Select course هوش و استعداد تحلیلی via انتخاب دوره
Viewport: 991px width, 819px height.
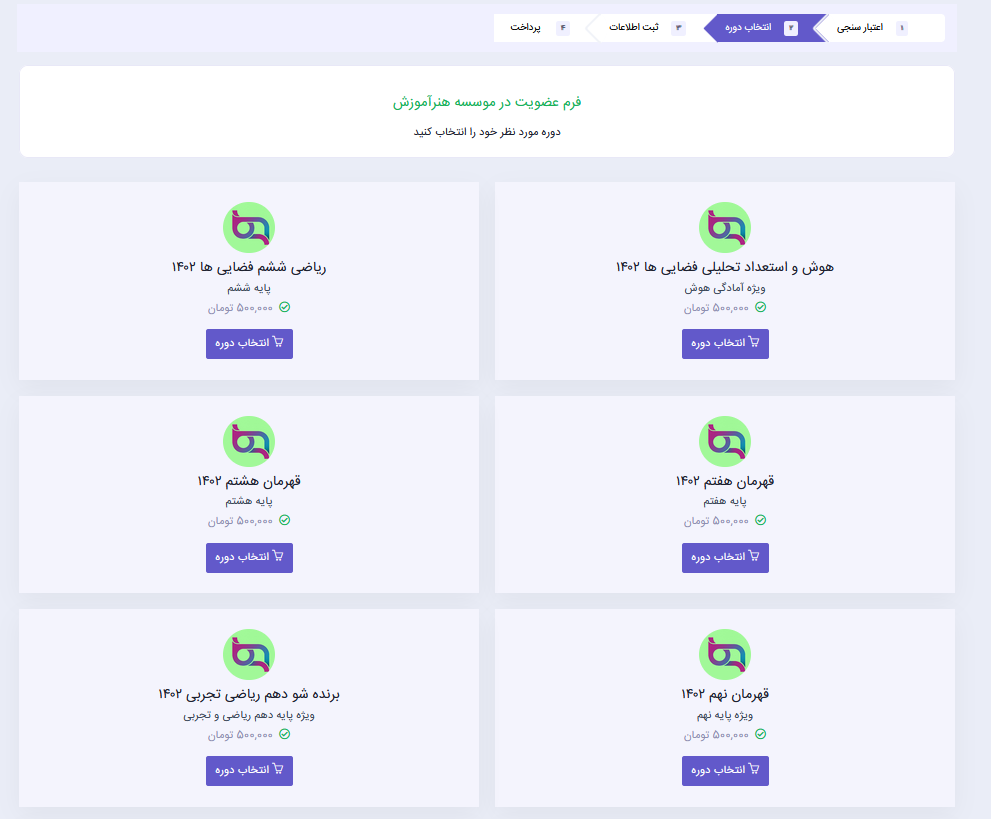(x=725, y=344)
